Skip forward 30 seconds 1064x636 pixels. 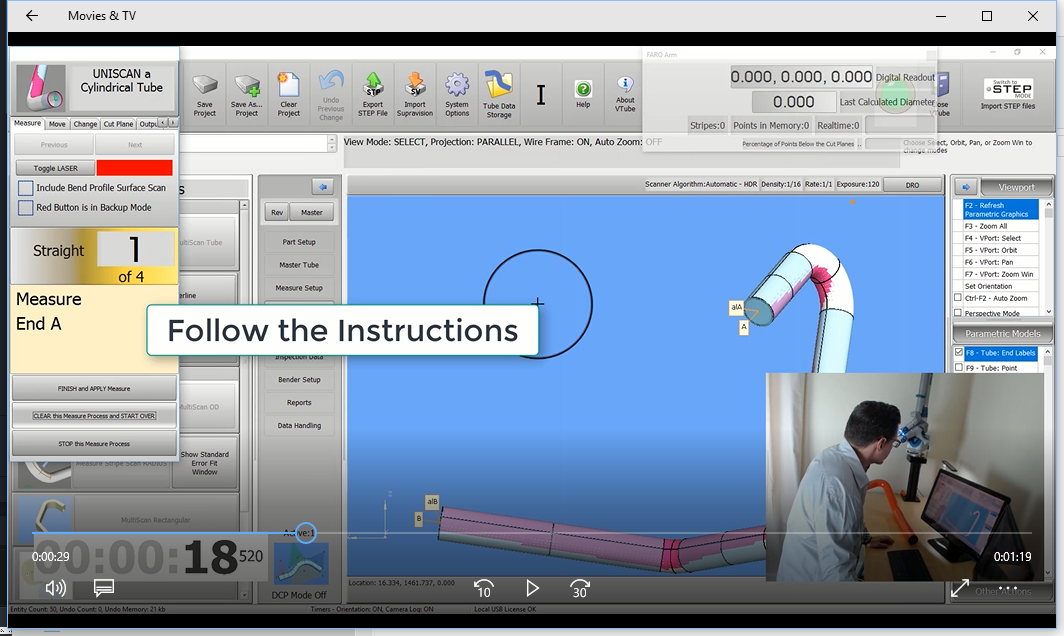580,588
